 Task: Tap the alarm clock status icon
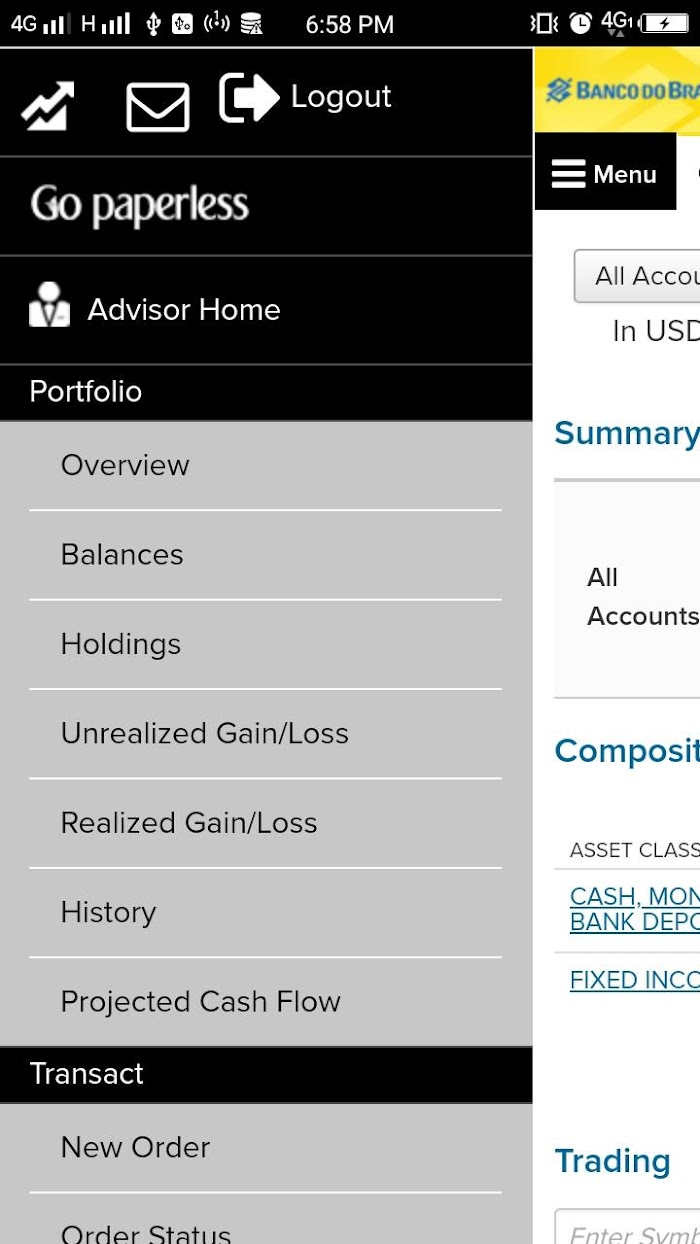tap(580, 24)
